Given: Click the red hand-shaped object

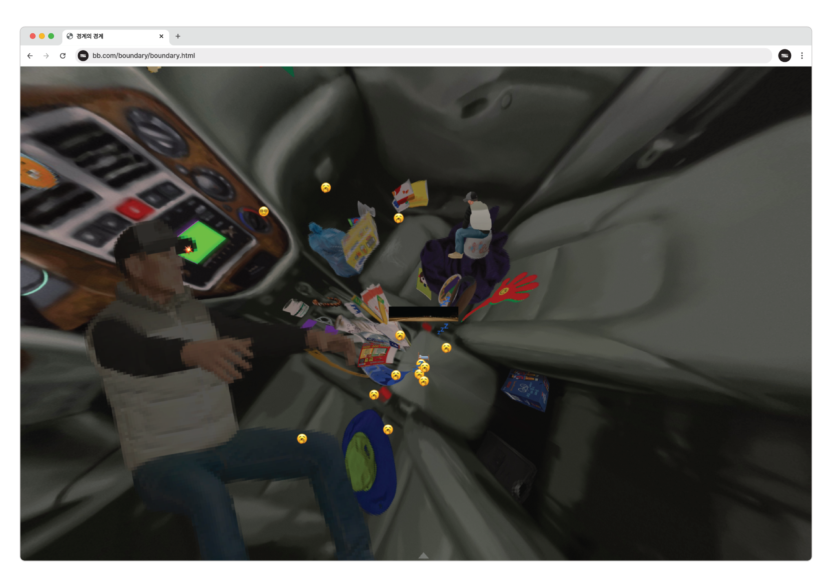Looking at the screenshot, I should coord(507,291).
